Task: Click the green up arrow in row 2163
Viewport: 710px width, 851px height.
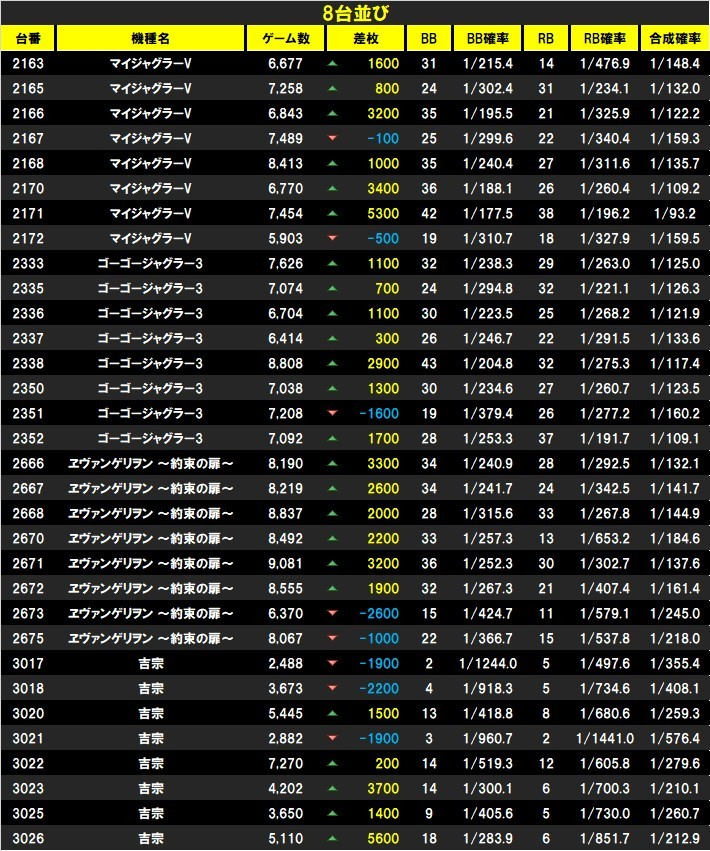Action: (333, 63)
